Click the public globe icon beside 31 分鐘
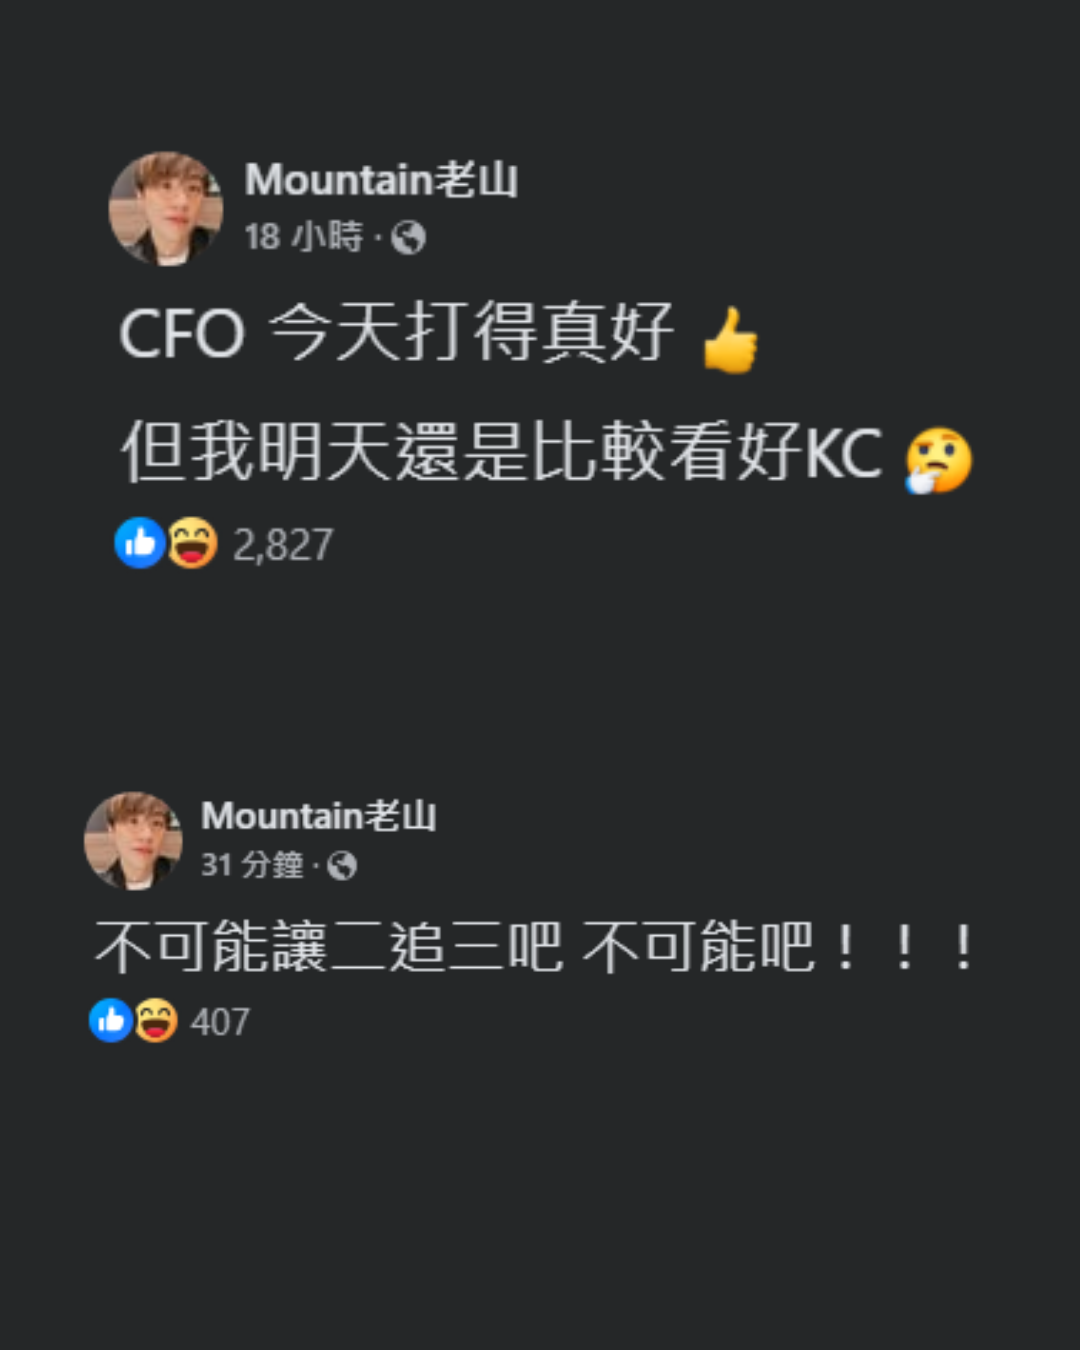The width and height of the screenshot is (1080, 1350). pos(342,865)
